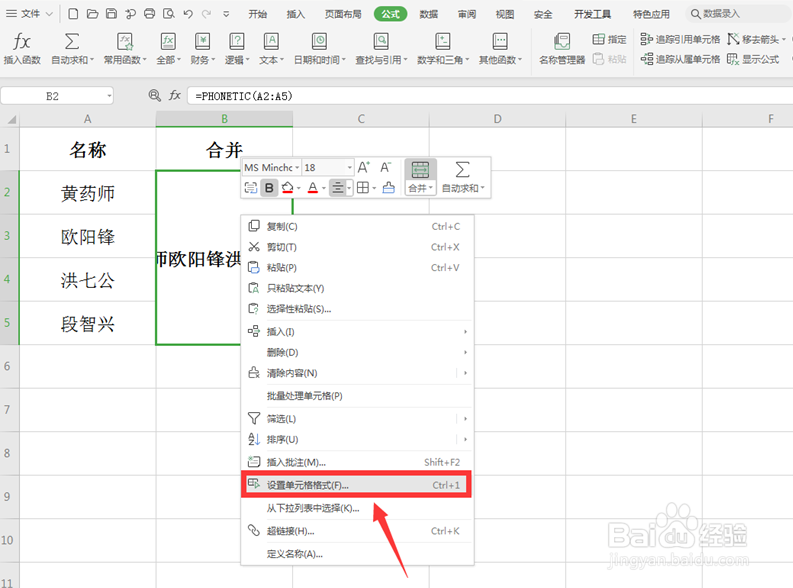Switch to the Start (开始) ribbon tab

[257, 14]
